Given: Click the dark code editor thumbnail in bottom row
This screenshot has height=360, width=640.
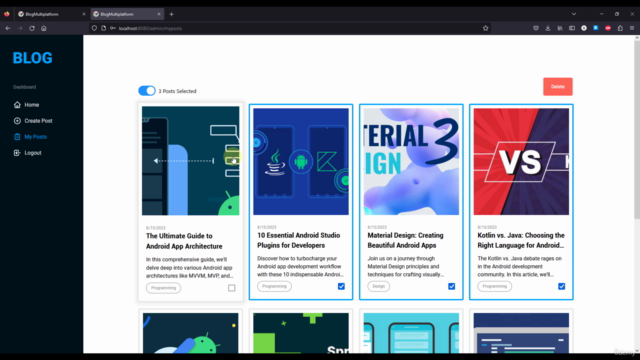Looking at the screenshot, I should tap(521, 333).
